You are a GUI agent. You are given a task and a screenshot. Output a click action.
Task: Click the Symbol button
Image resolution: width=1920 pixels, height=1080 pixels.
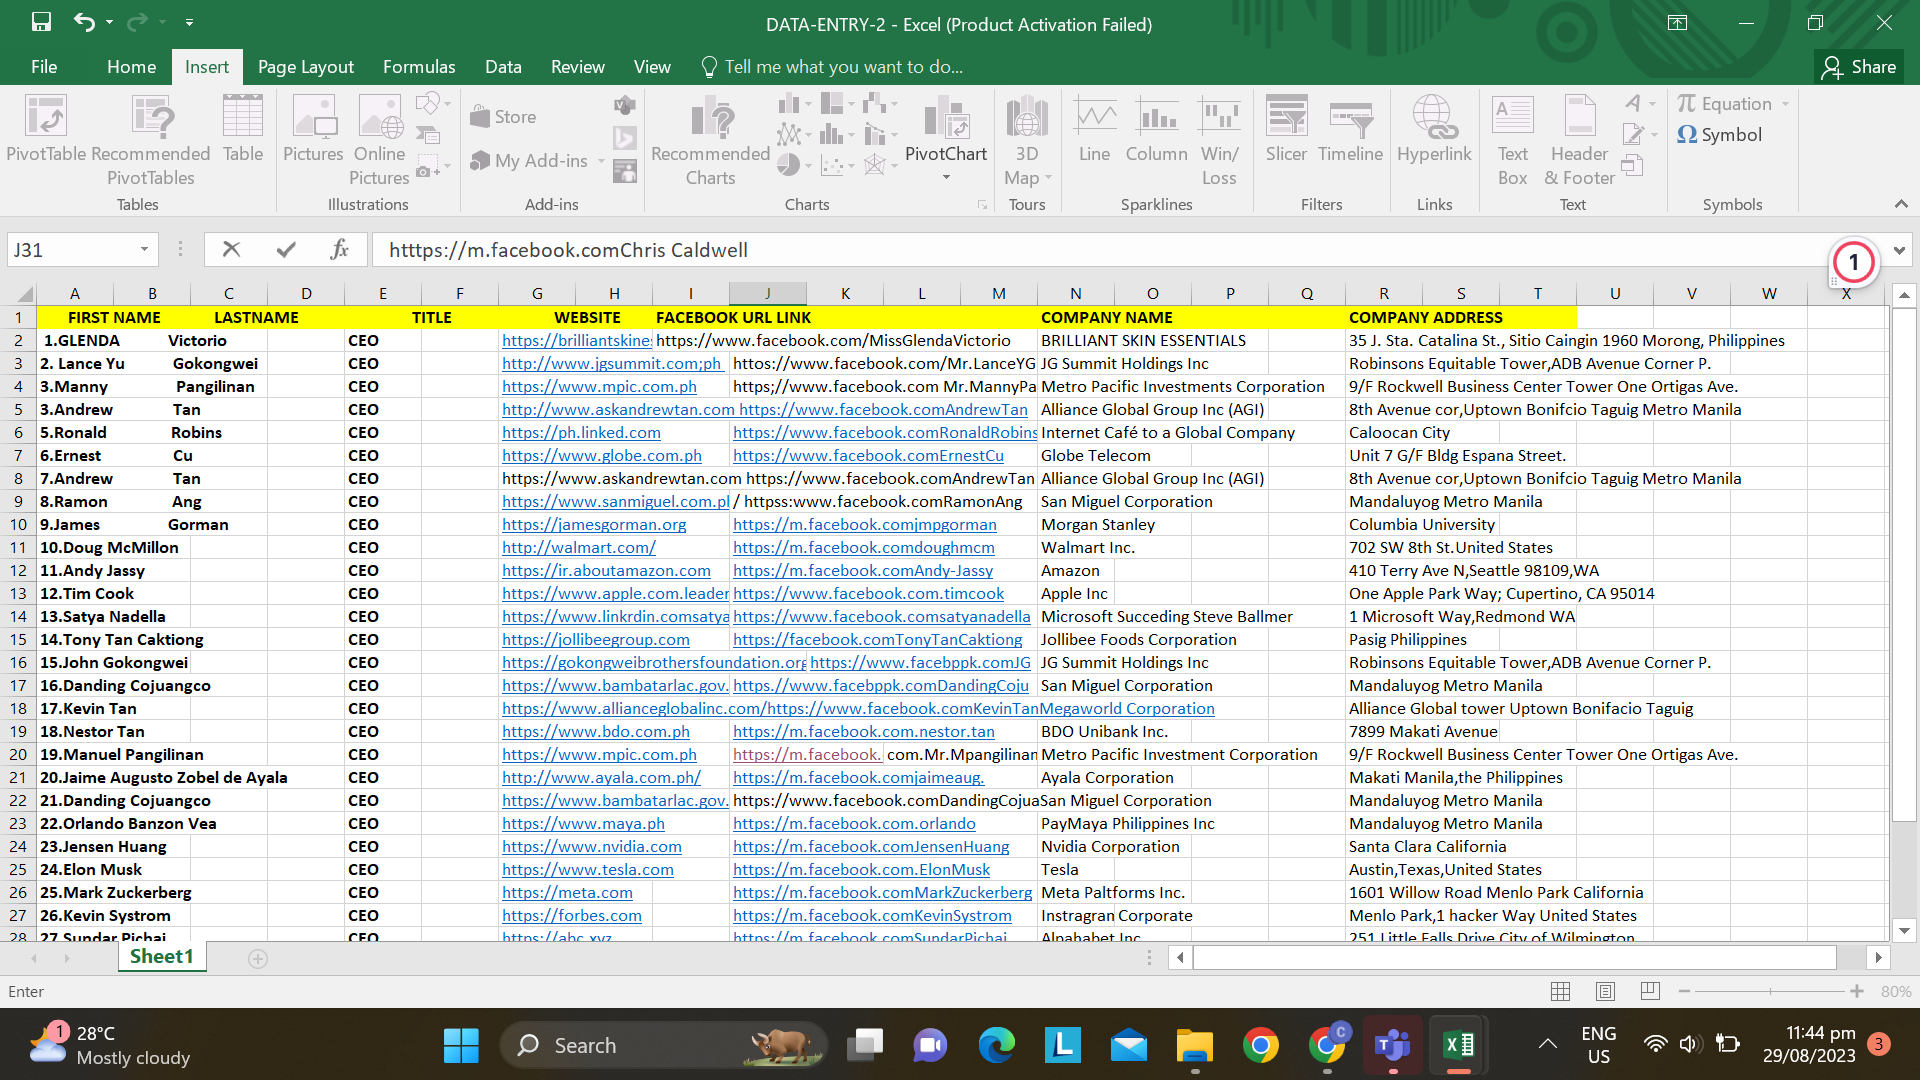[x=1720, y=135]
